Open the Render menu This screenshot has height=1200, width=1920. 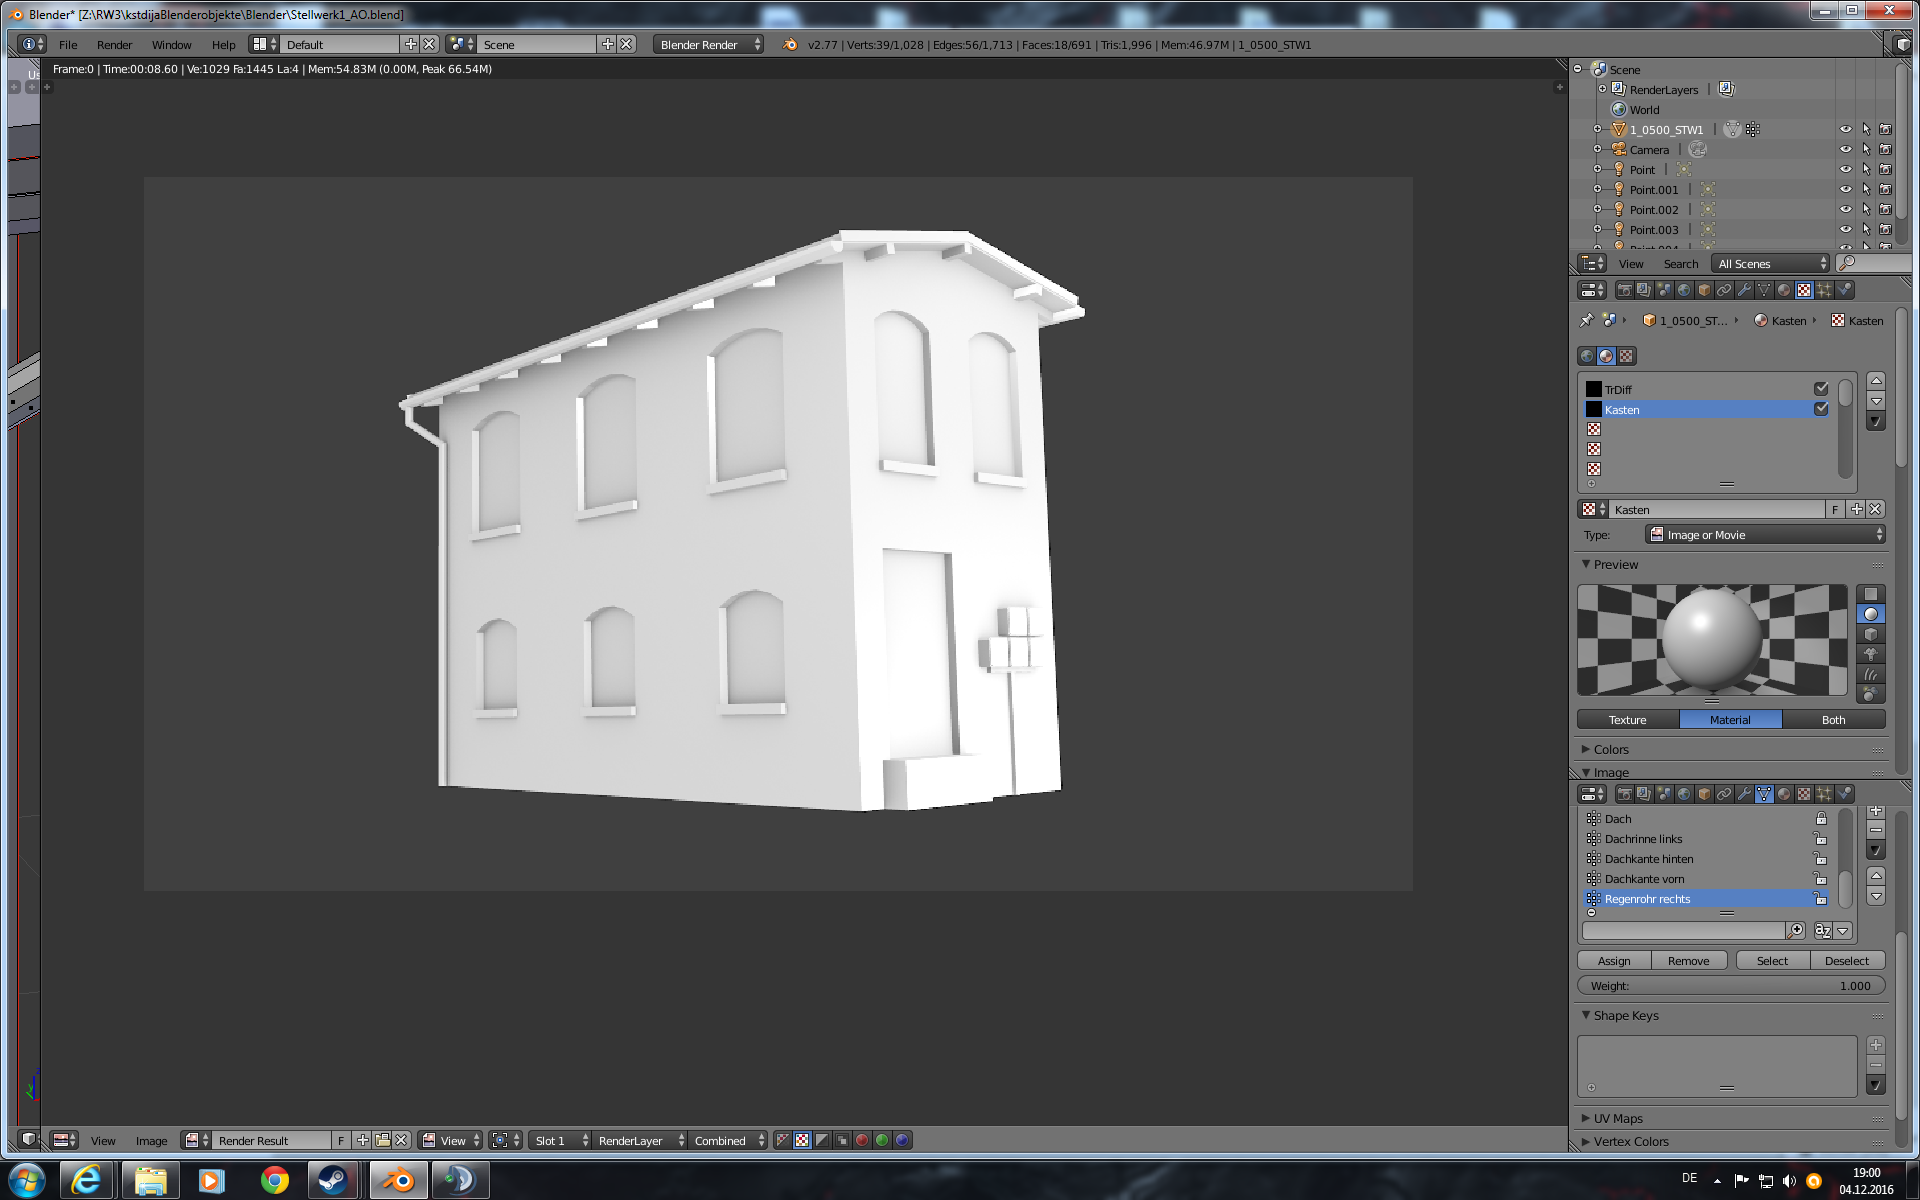tap(114, 45)
